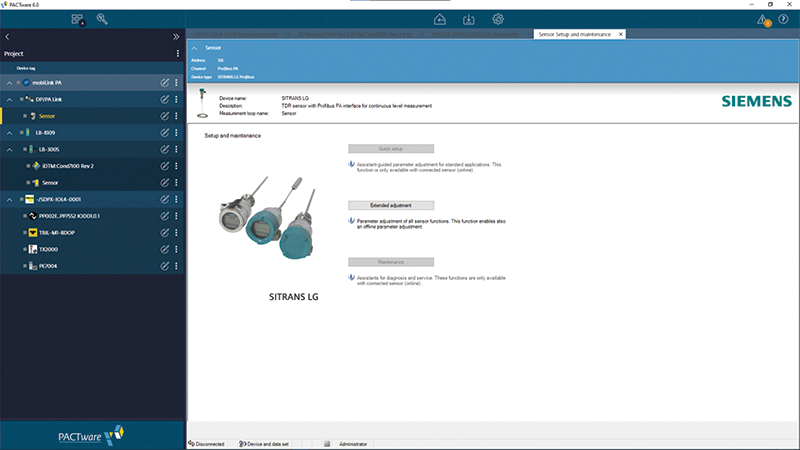This screenshot has height=450, width=800.
Task: Select the PE7004 tree item
Action: (48, 266)
